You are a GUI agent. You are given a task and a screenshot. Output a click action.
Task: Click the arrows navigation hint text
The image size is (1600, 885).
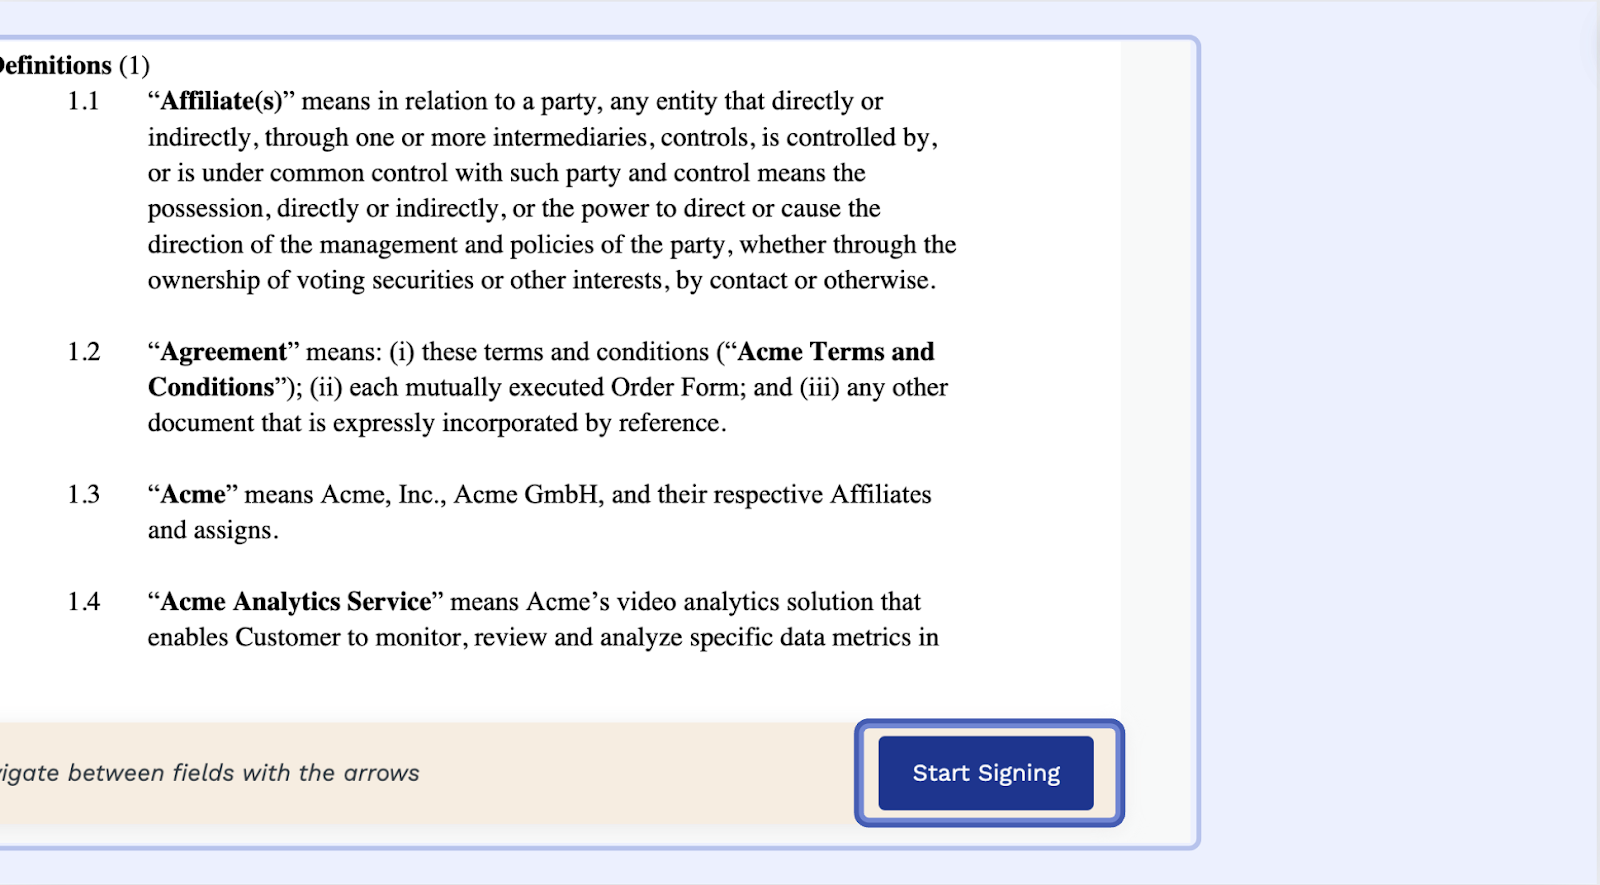(x=209, y=773)
